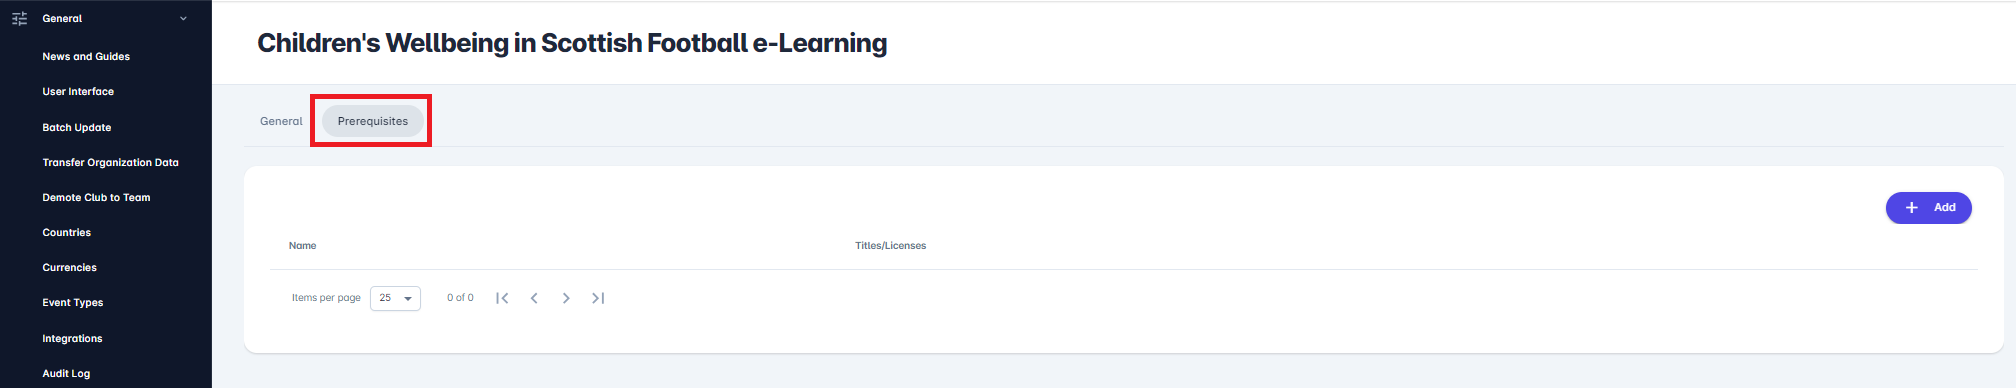Go to Event Types

pyautogui.click(x=73, y=302)
